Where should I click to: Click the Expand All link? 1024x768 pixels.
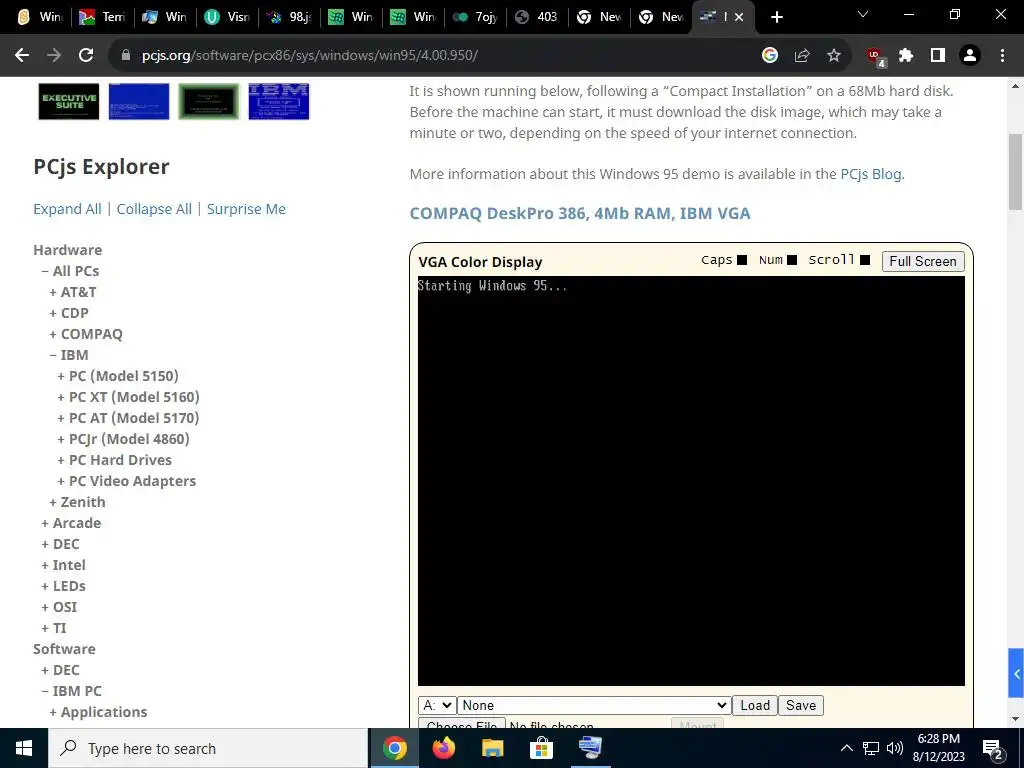(x=67, y=209)
